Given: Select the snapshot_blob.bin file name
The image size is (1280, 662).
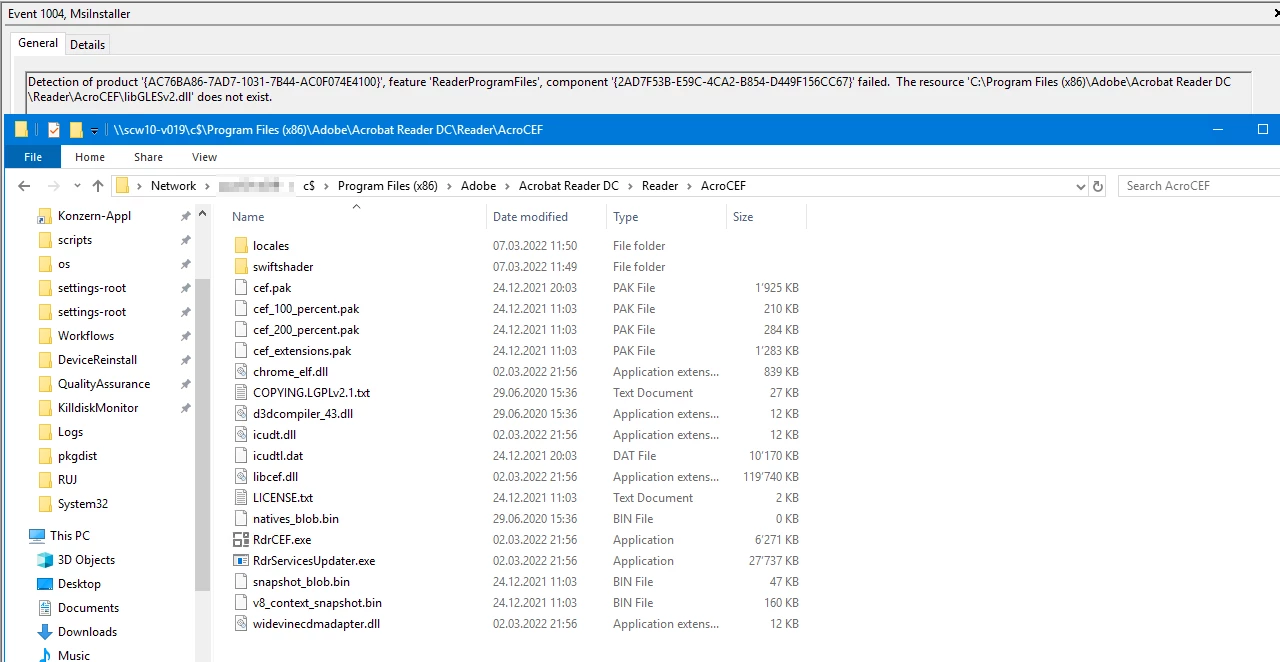Looking at the screenshot, I should point(301,582).
